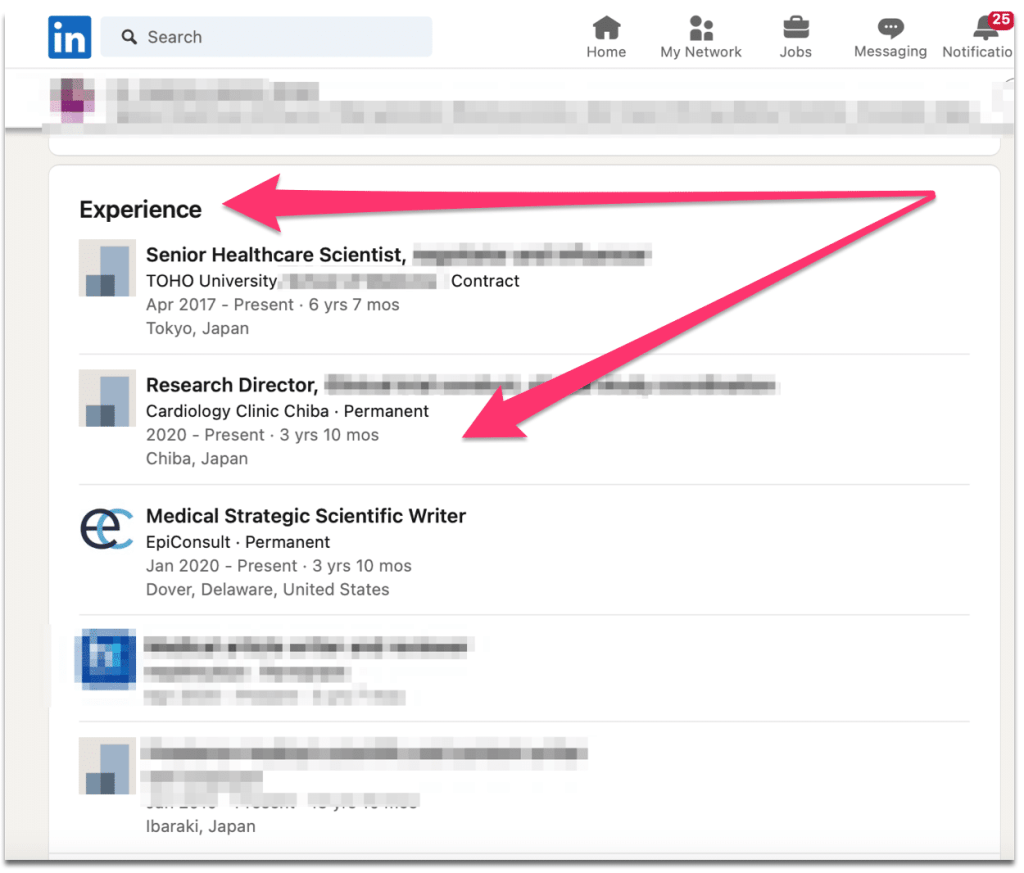Open Messaging chat bubble icon
This screenshot has width=1024, height=873.
click(890, 28)
